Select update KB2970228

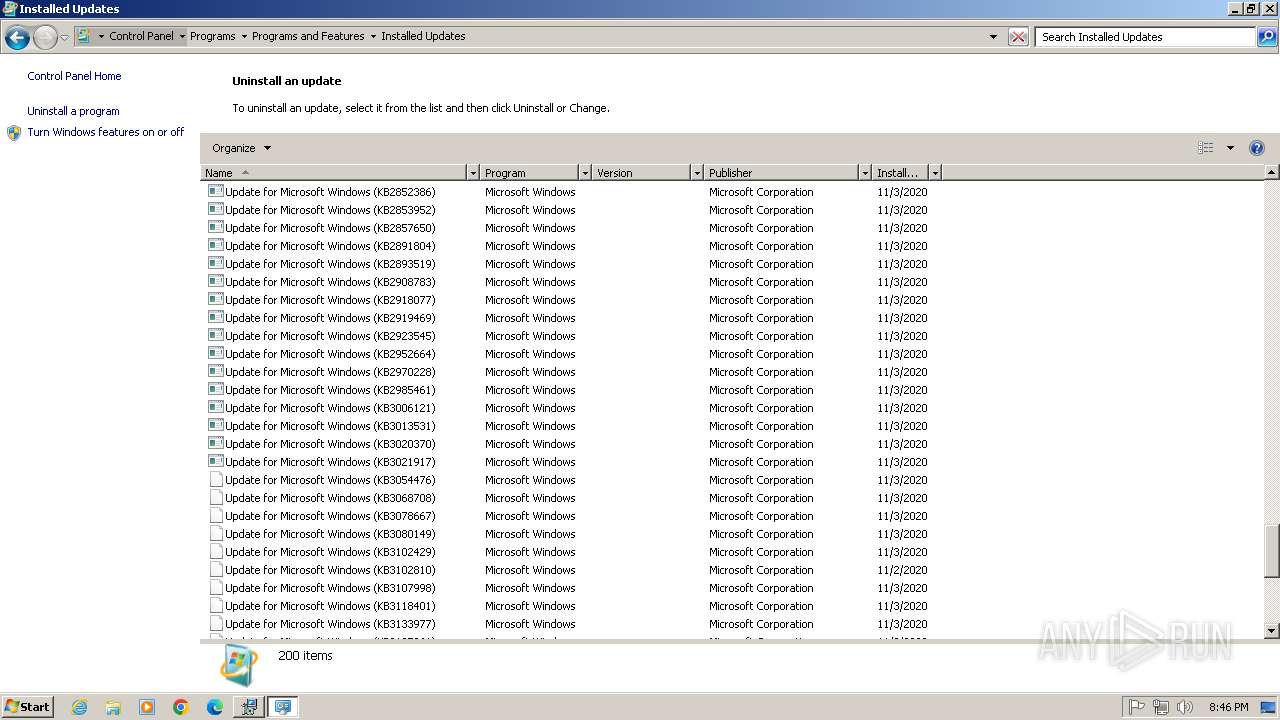[330, 372]
